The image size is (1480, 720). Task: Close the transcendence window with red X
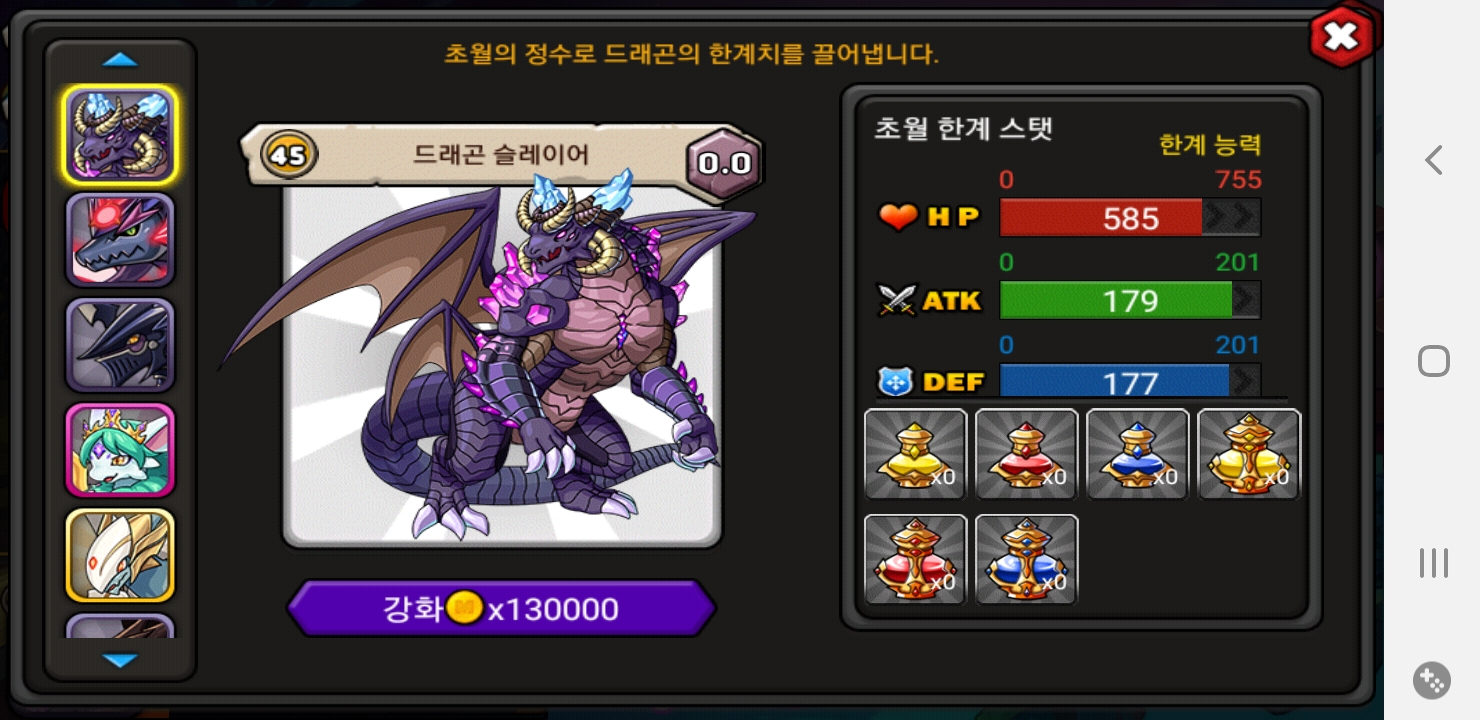(x=1341, y=37)
